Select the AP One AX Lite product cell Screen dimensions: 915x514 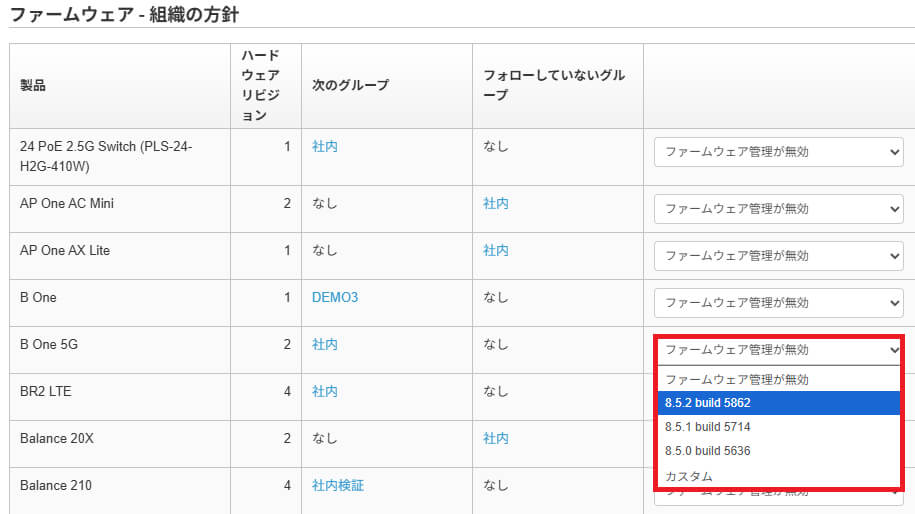coord(120,256)
